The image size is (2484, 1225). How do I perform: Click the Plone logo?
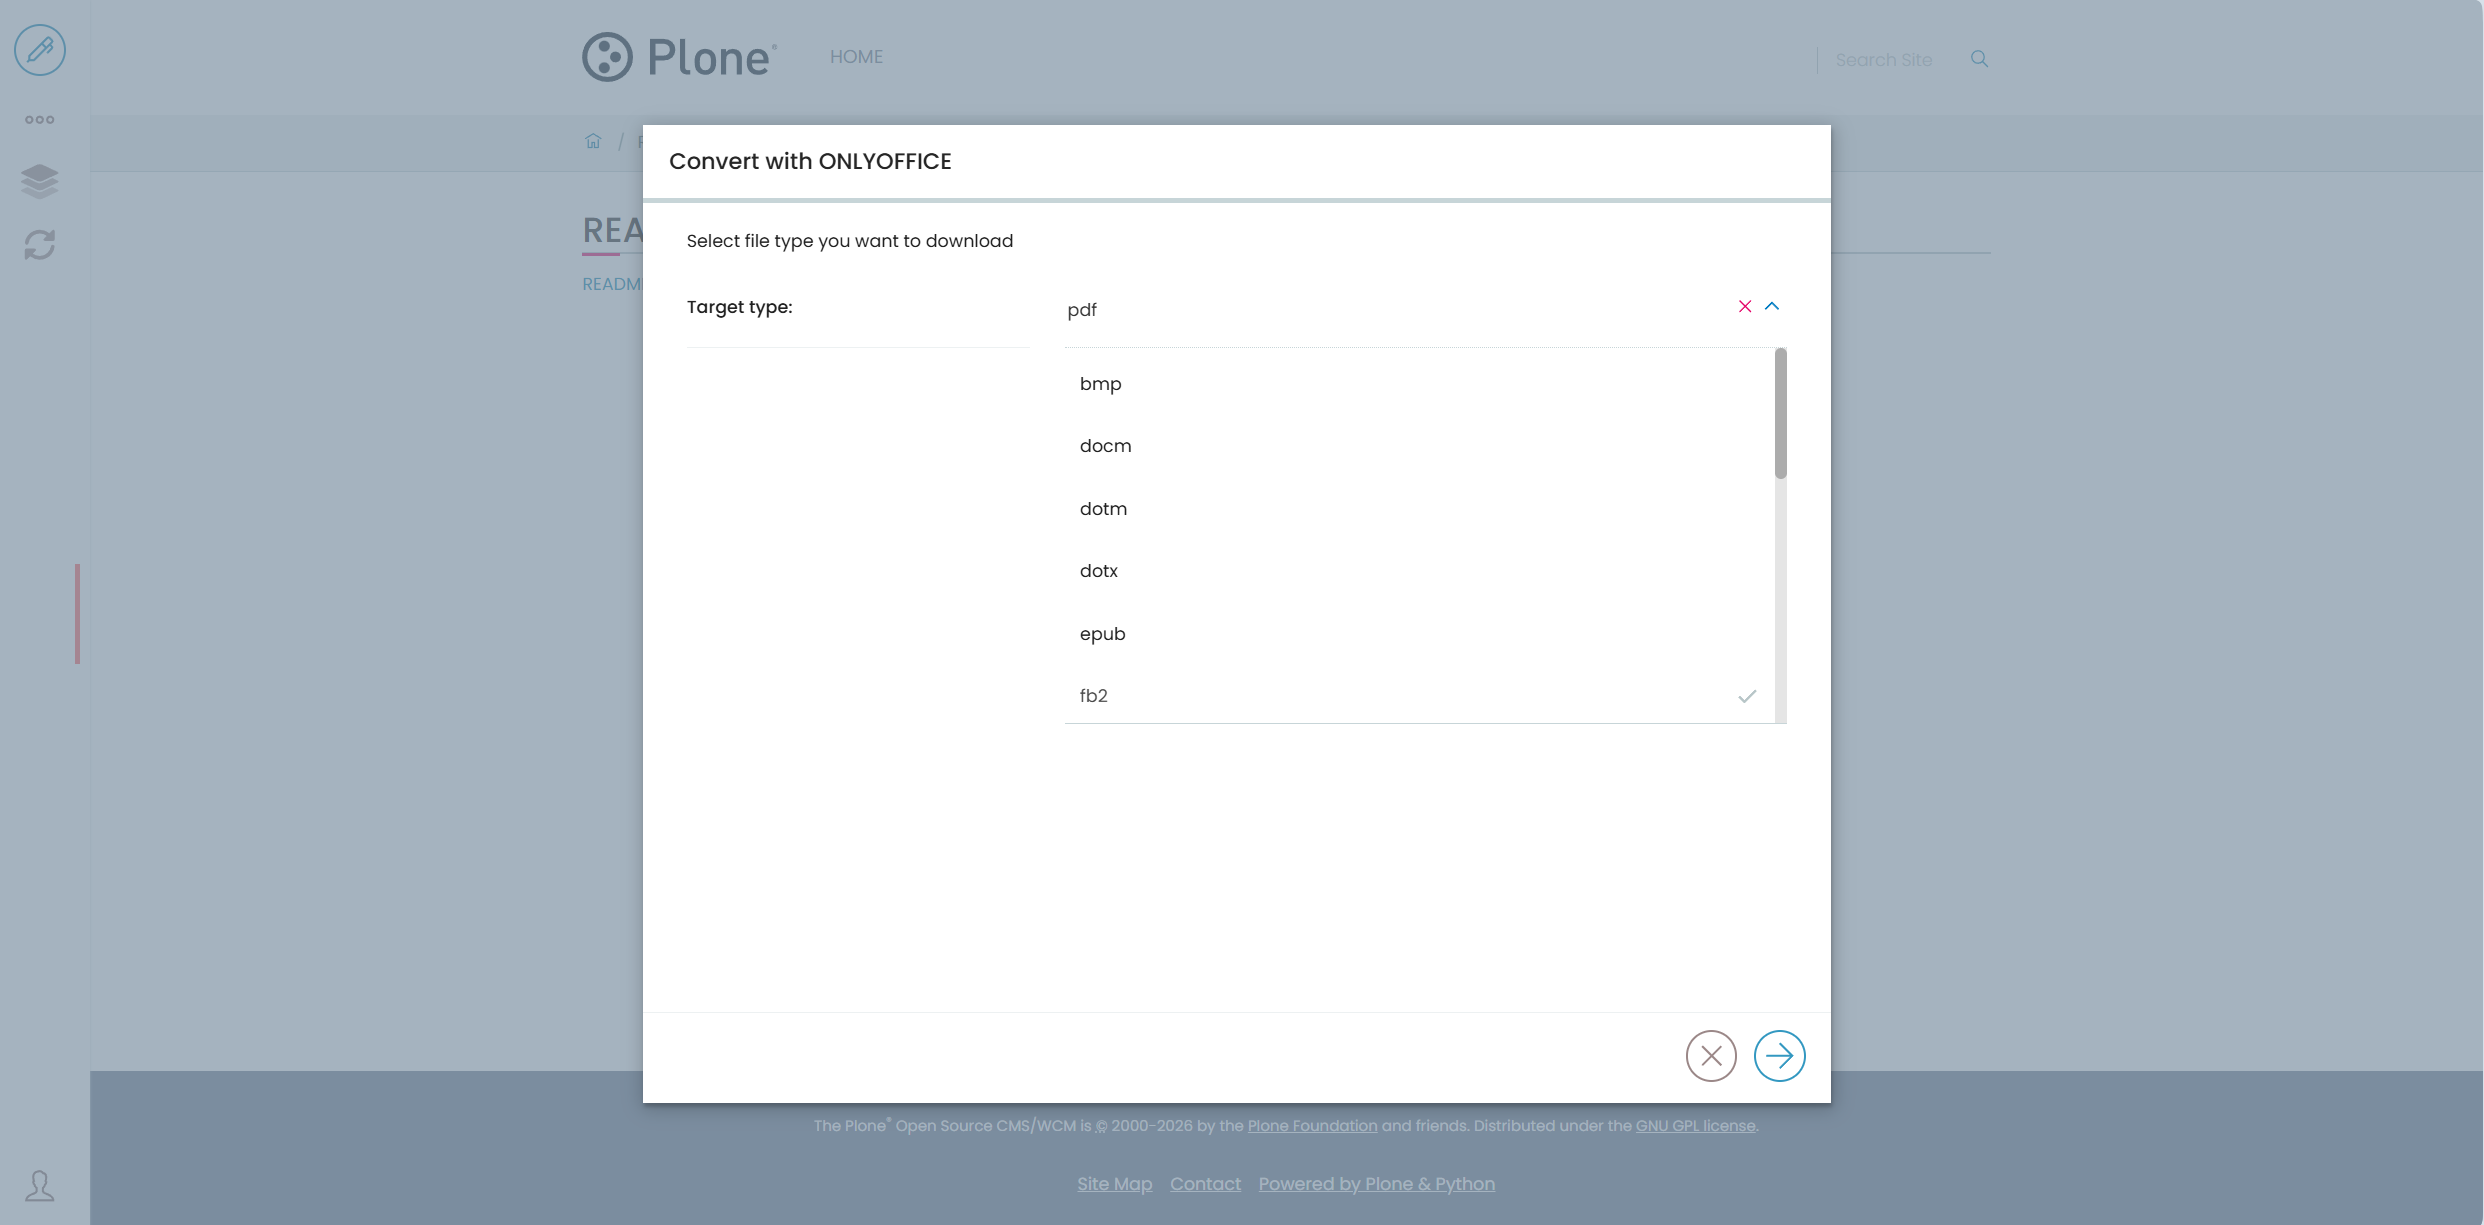pos(680,57)
